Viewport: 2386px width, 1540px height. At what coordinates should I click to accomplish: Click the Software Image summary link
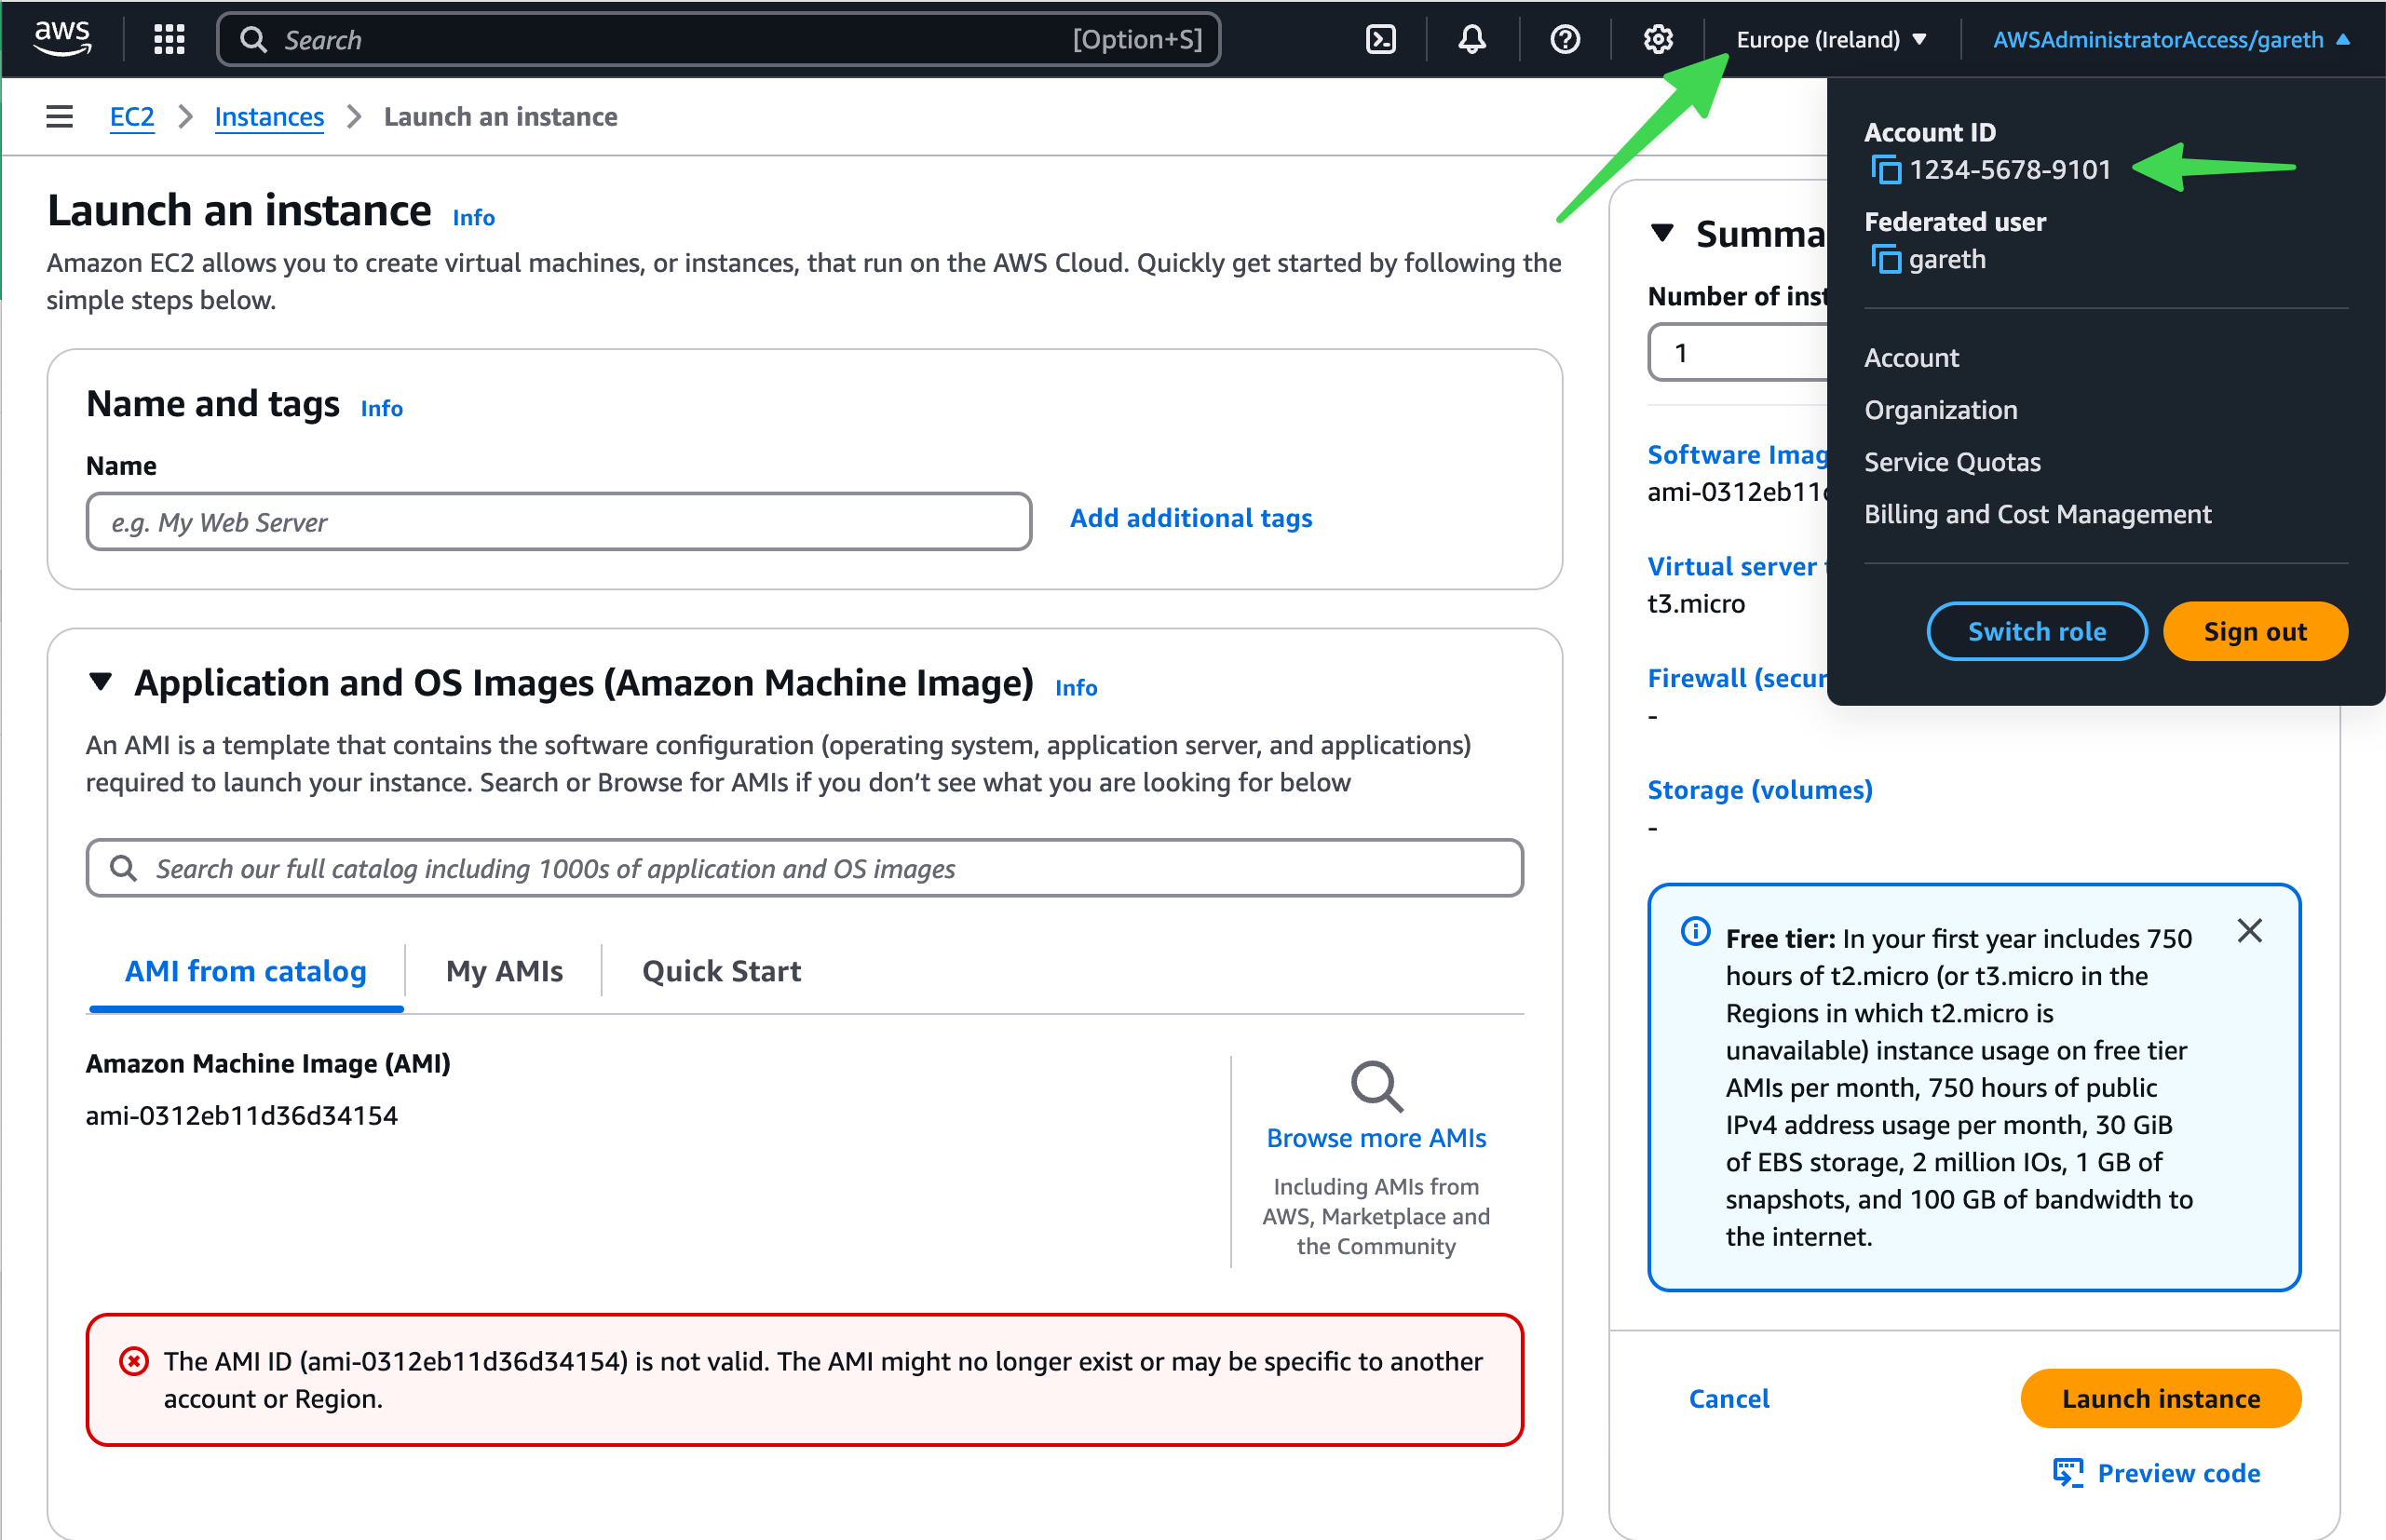pyautogui.click(x=1737, y=454)
